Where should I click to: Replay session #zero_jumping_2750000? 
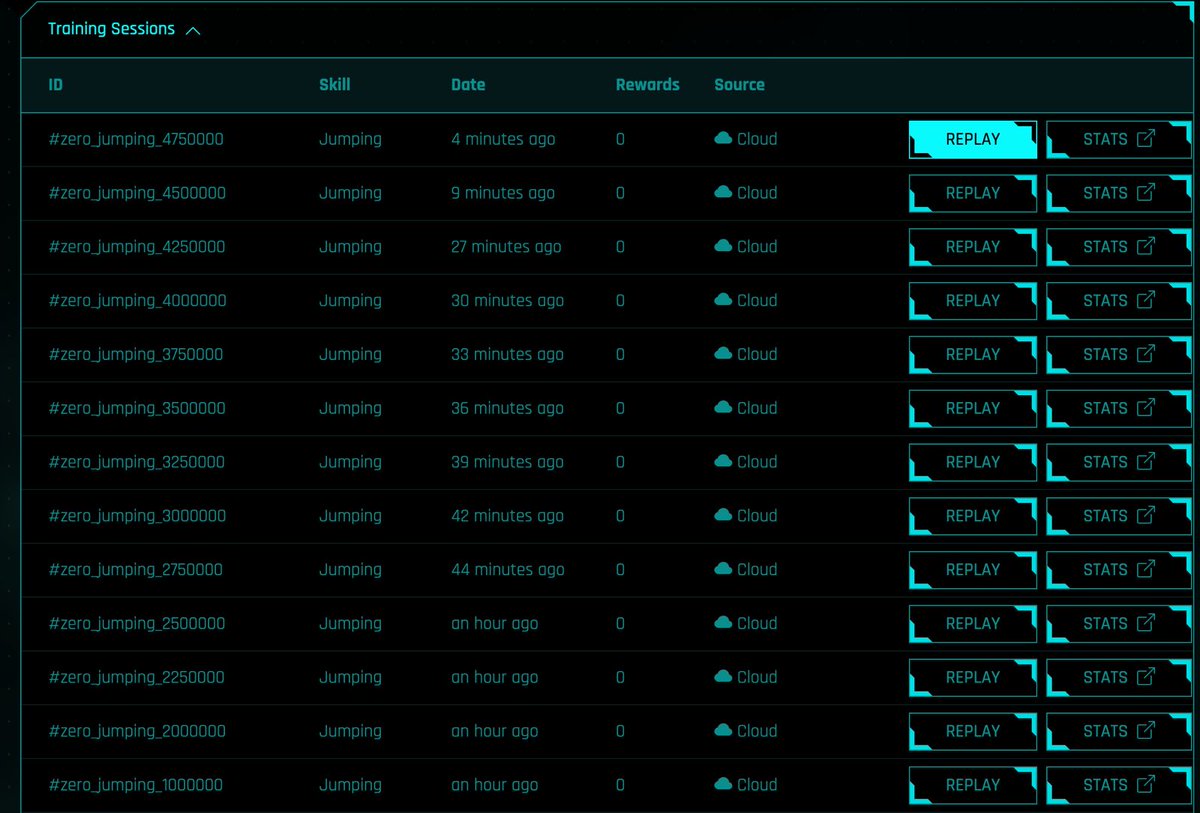pyautogui.click(x=972, y=570)
